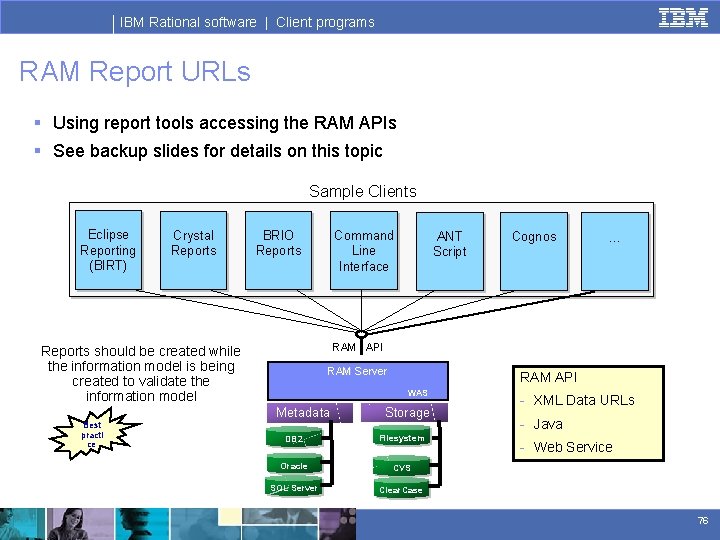Select the BRIO Reports box
This screenshot has height=540, width=720.
tap(278, 250)
